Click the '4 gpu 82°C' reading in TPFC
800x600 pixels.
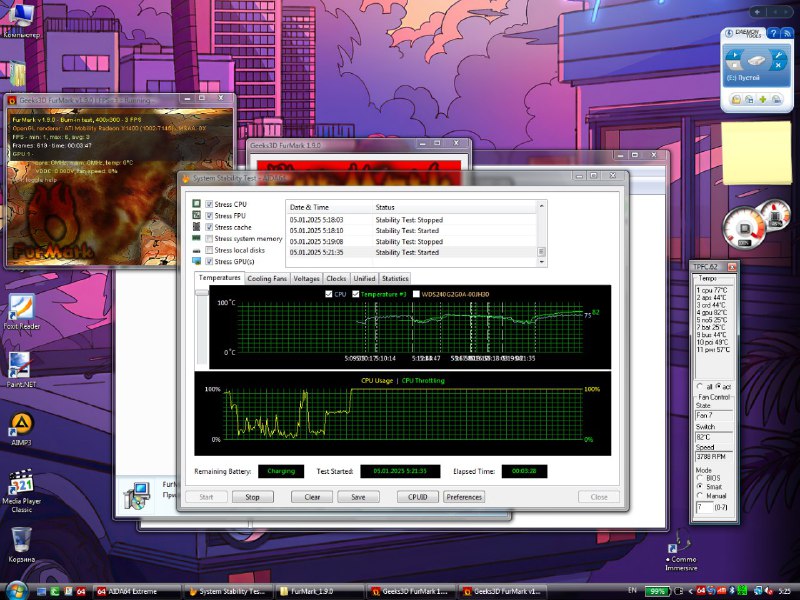point(712,312)
